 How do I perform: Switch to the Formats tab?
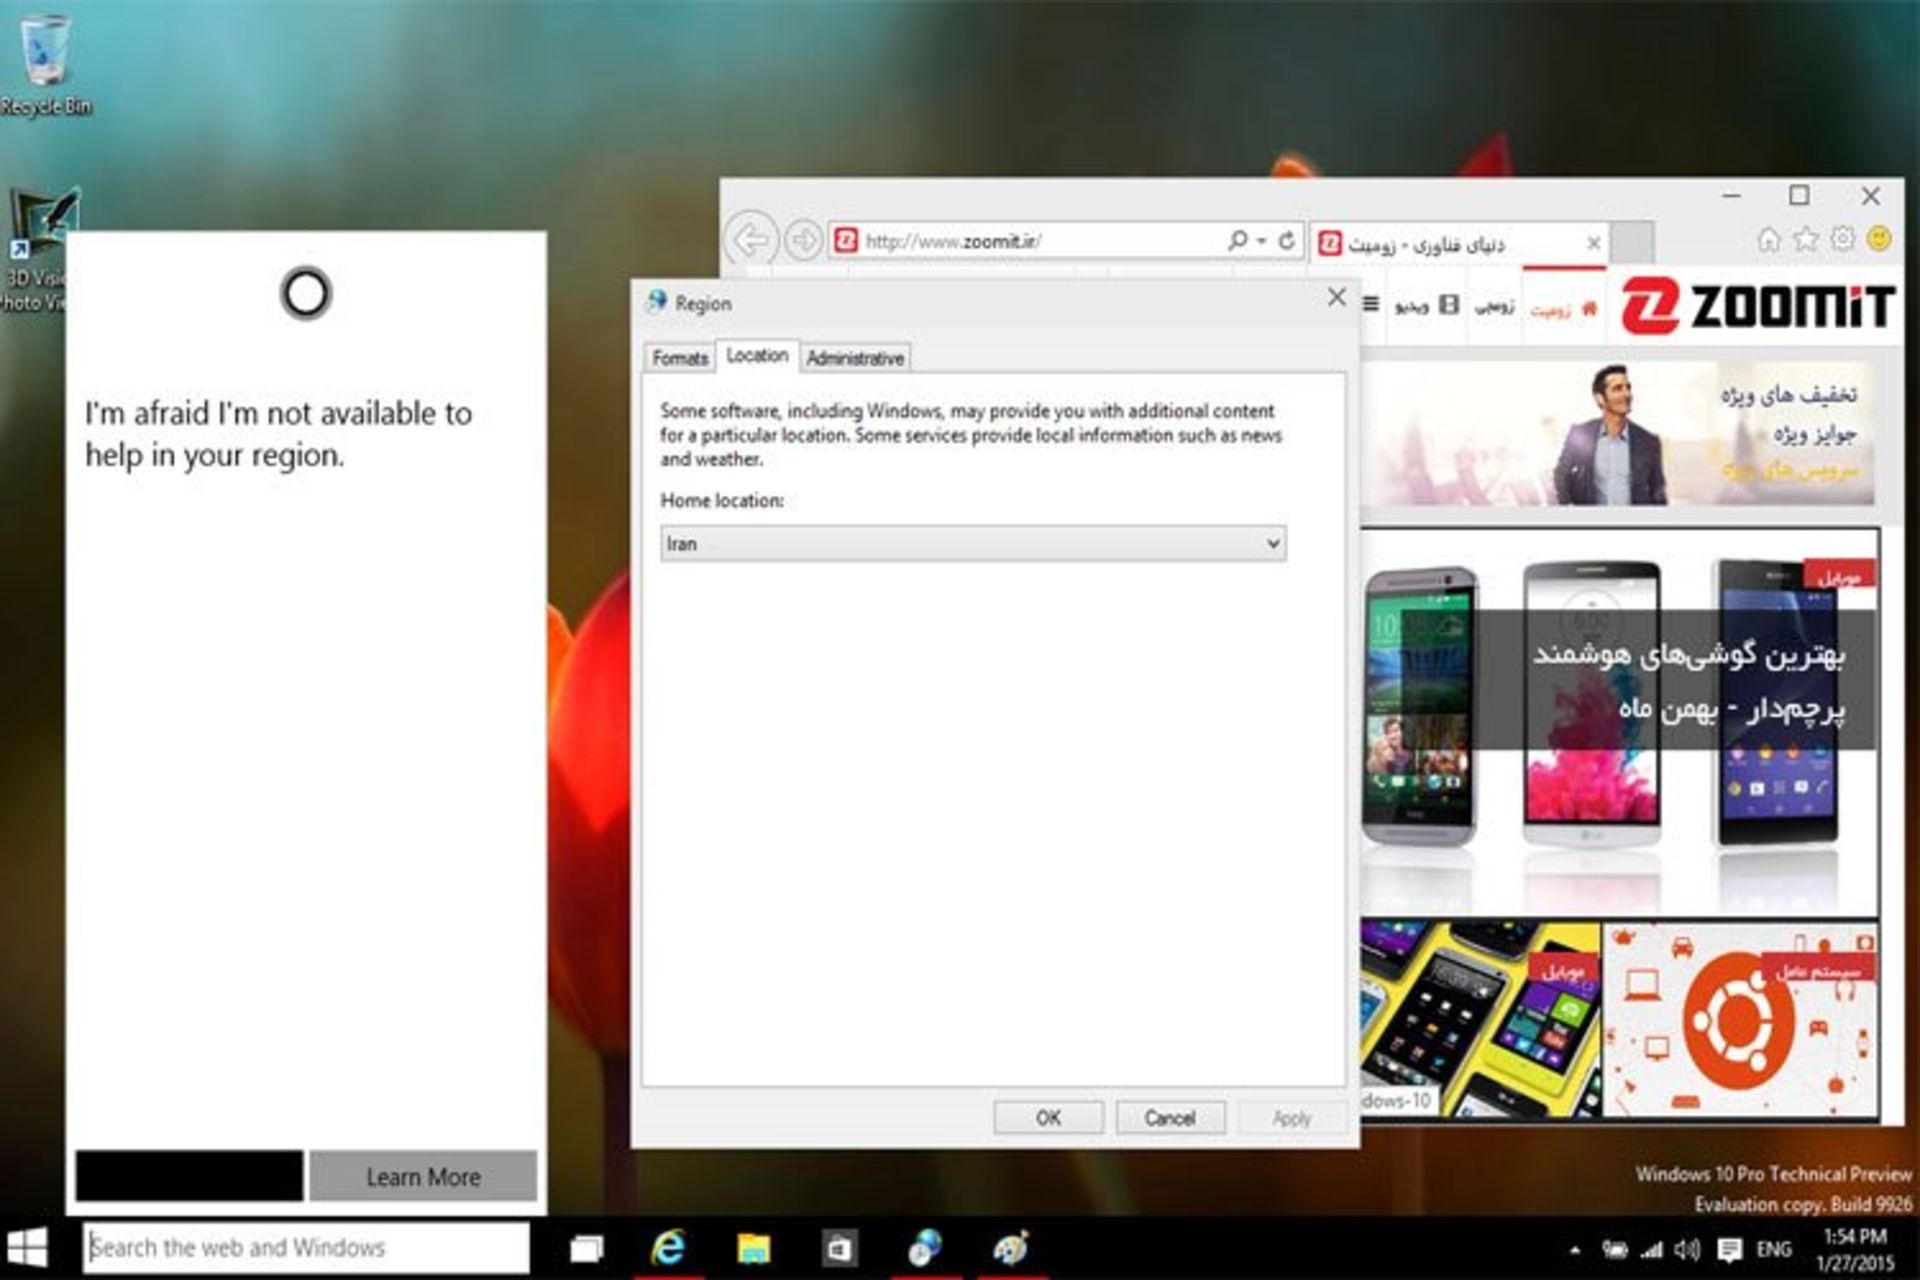tap(679, 358)
